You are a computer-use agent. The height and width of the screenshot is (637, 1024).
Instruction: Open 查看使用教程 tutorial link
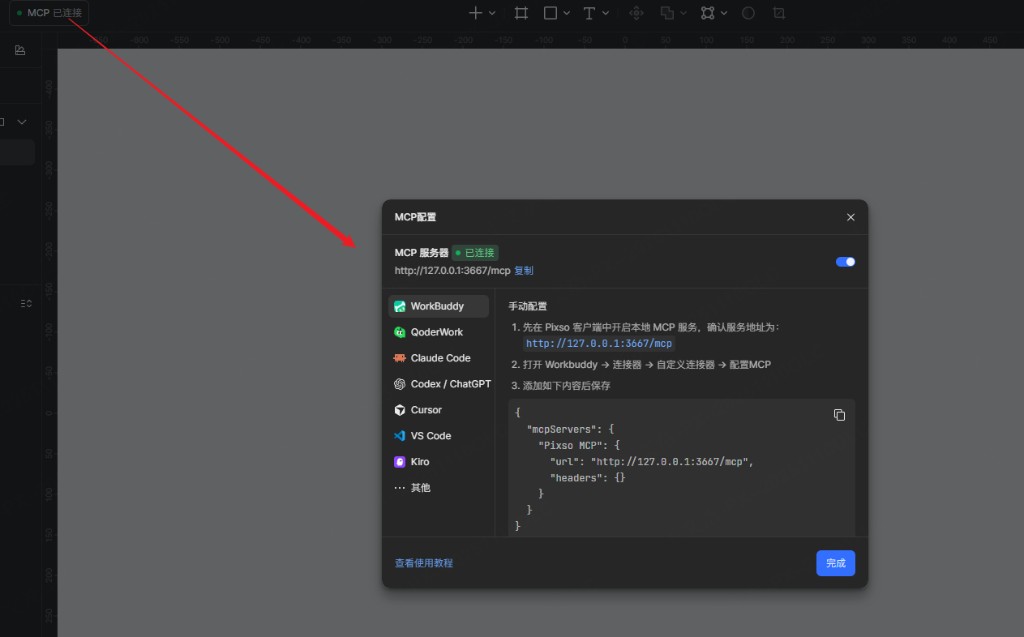click(x=424, y=563)
